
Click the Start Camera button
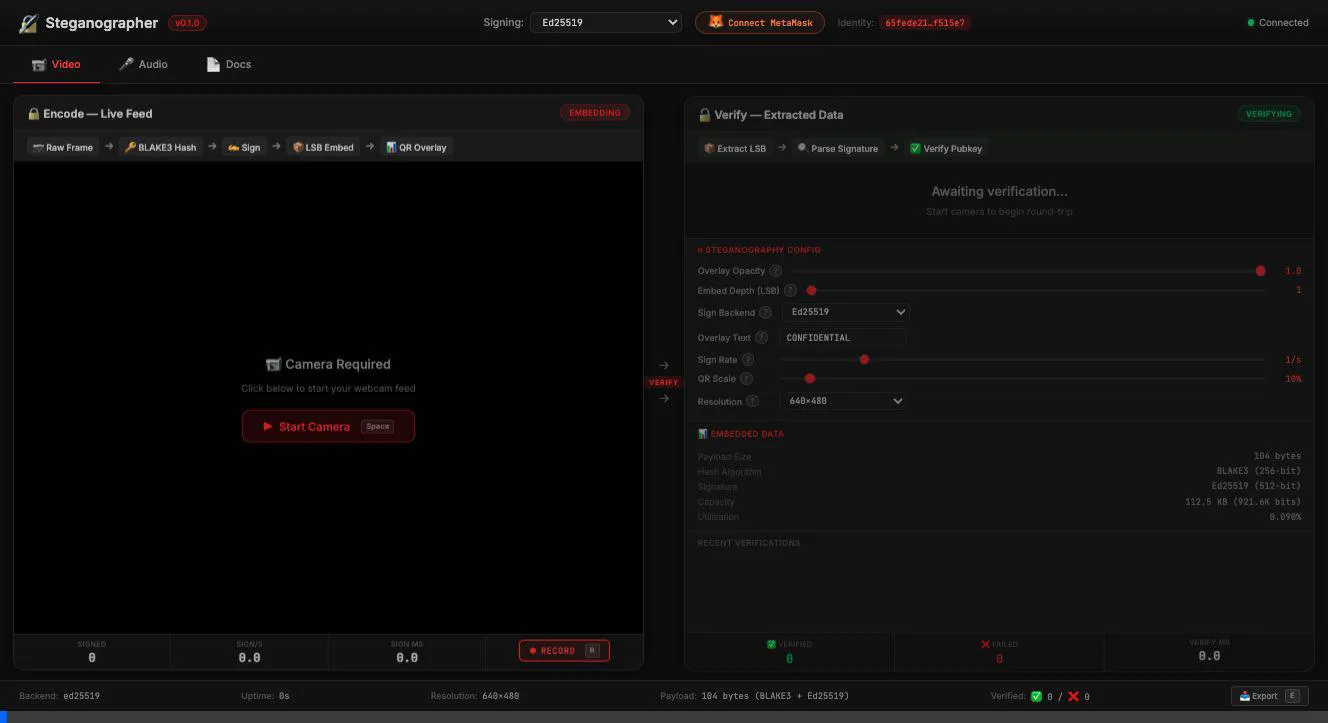click(328, 426)
